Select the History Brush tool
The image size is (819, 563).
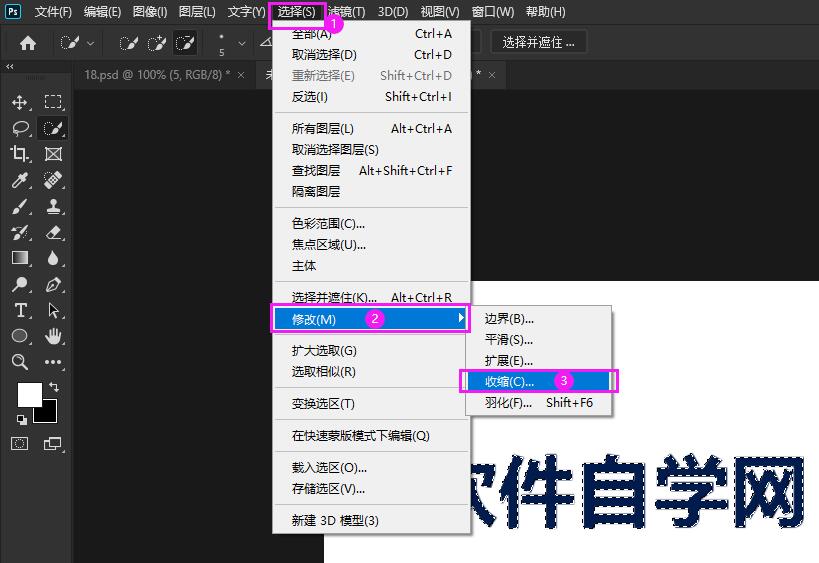pos(20,232)
